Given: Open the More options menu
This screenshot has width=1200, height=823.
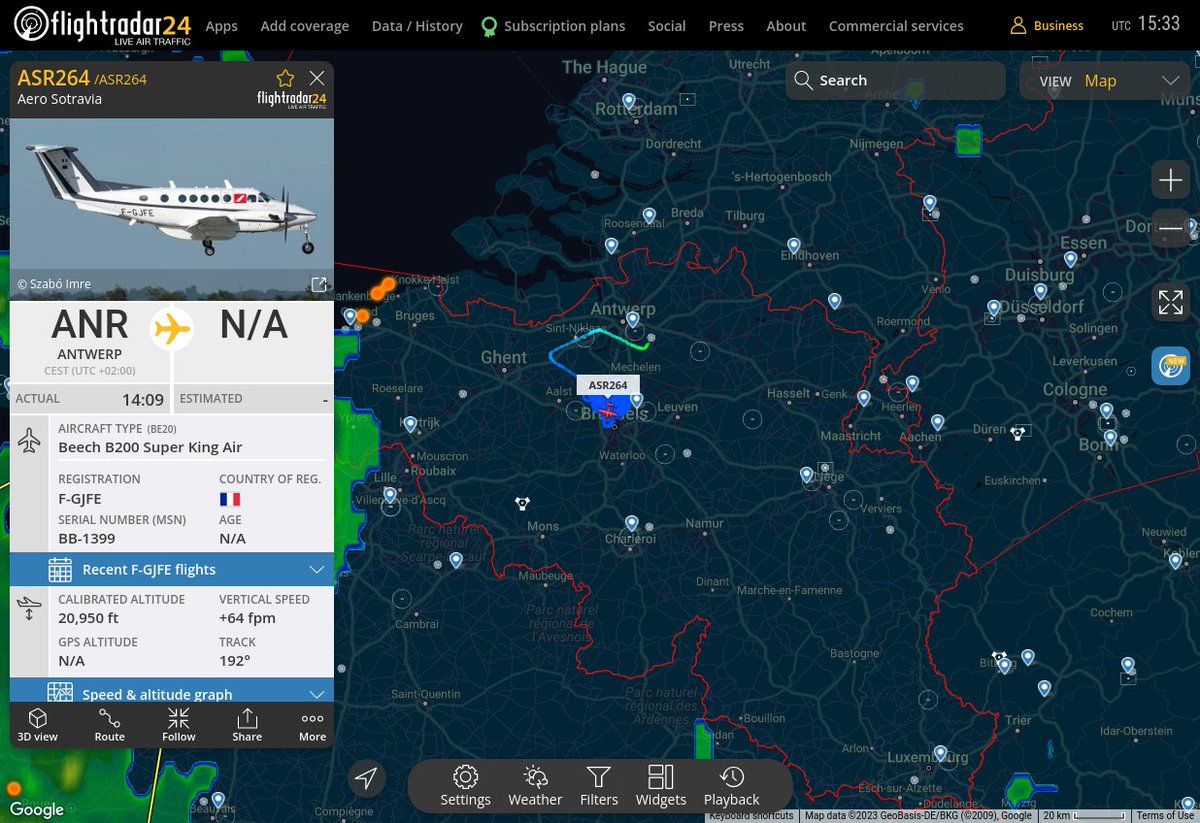Looking at the screenshot, I should tap(312, 725).
